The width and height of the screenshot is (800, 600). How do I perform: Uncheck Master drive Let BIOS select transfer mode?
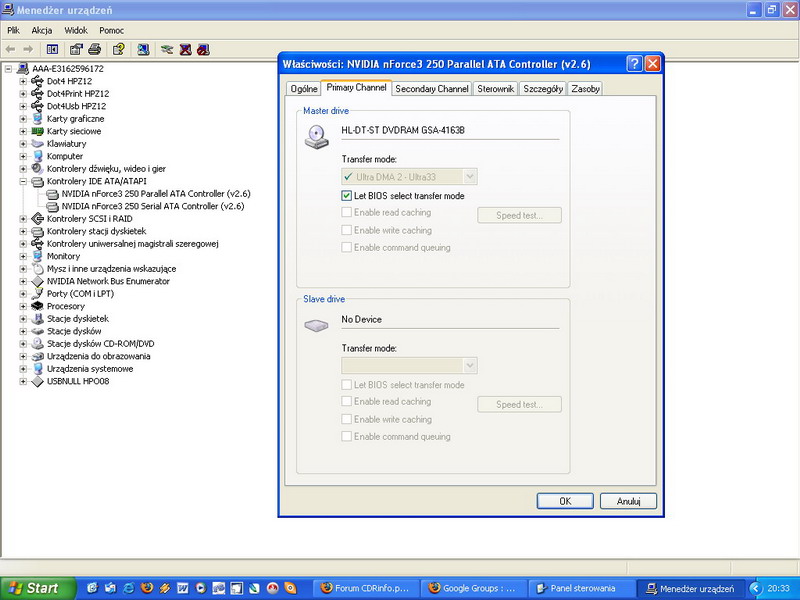[x=346, y=195]
